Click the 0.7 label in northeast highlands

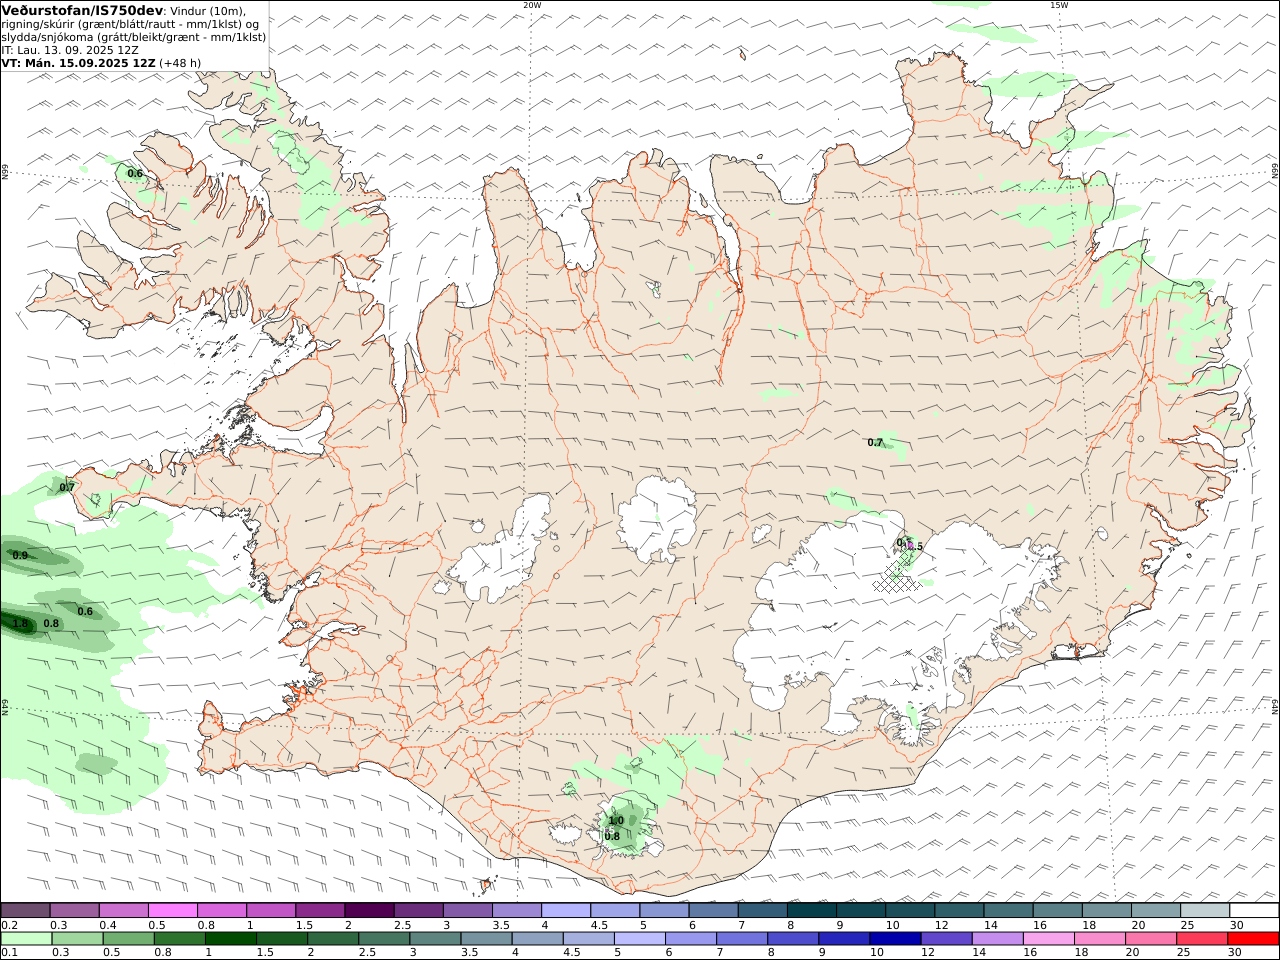pos(875,442)
